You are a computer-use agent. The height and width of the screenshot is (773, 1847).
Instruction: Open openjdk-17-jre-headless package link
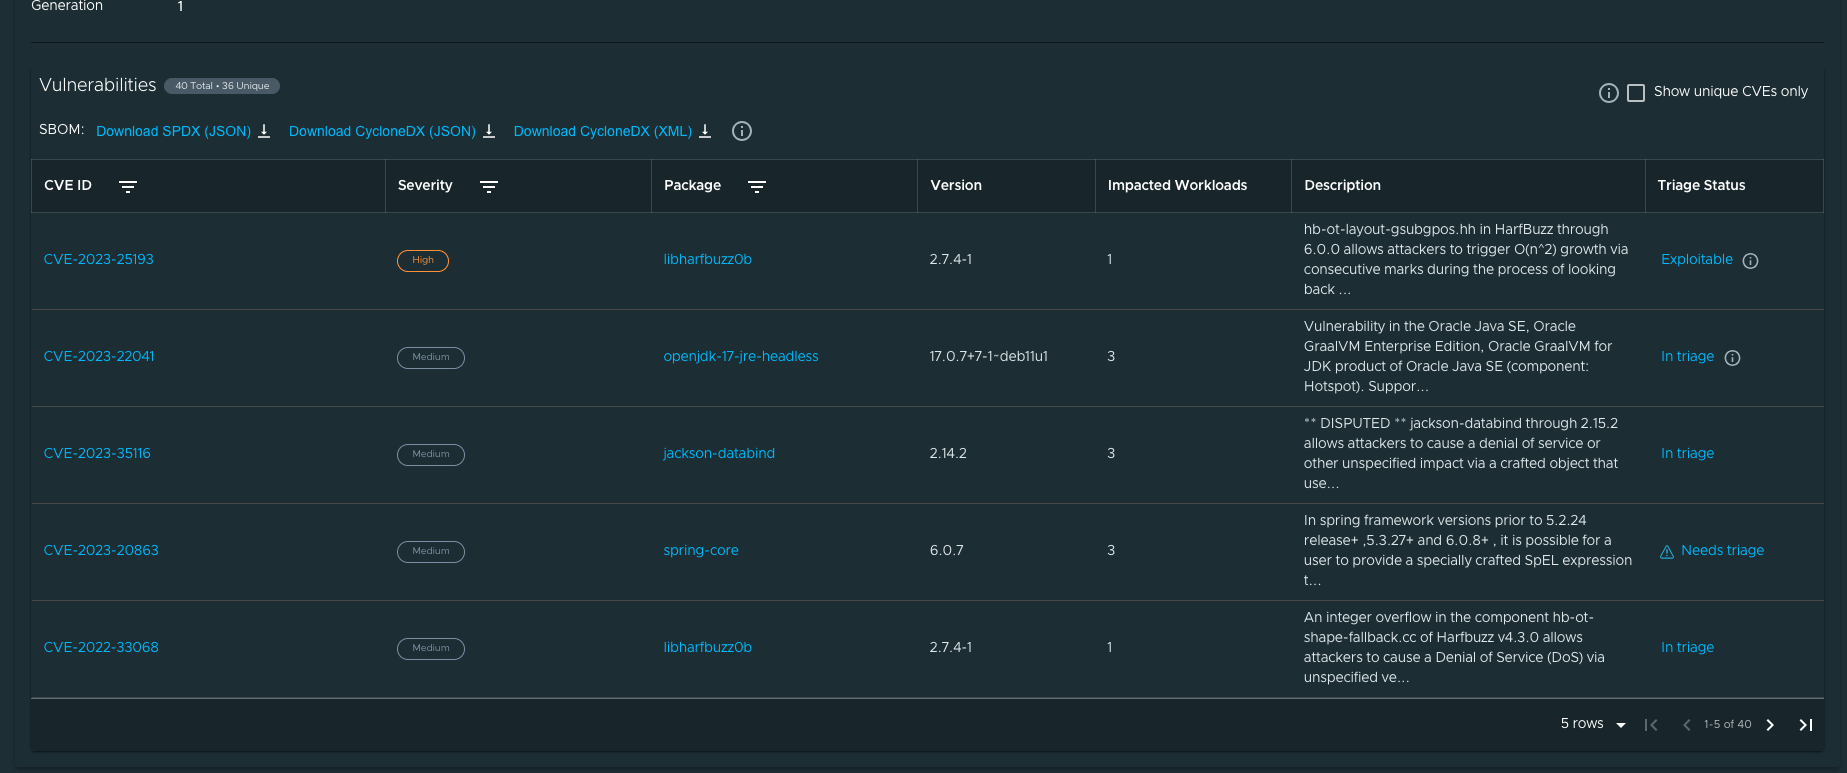point(741,356)
